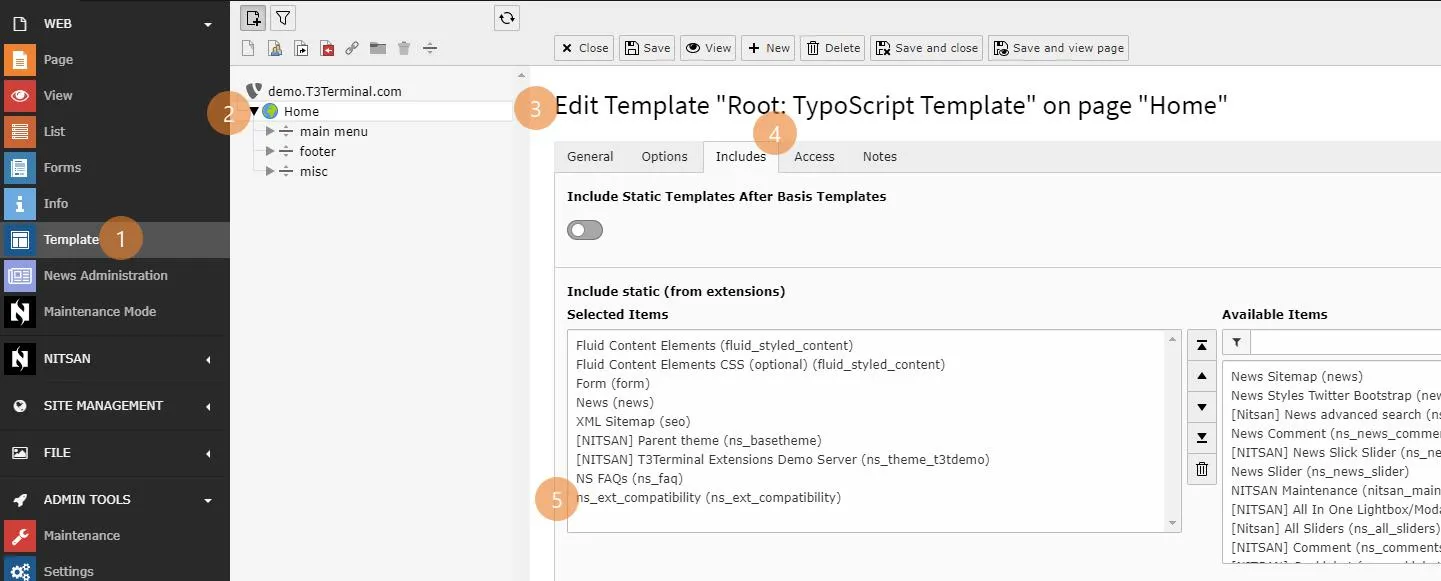The width and height of the screenshot is (1441, 581).
Task: Open the List module
Action: pos(115,131)
